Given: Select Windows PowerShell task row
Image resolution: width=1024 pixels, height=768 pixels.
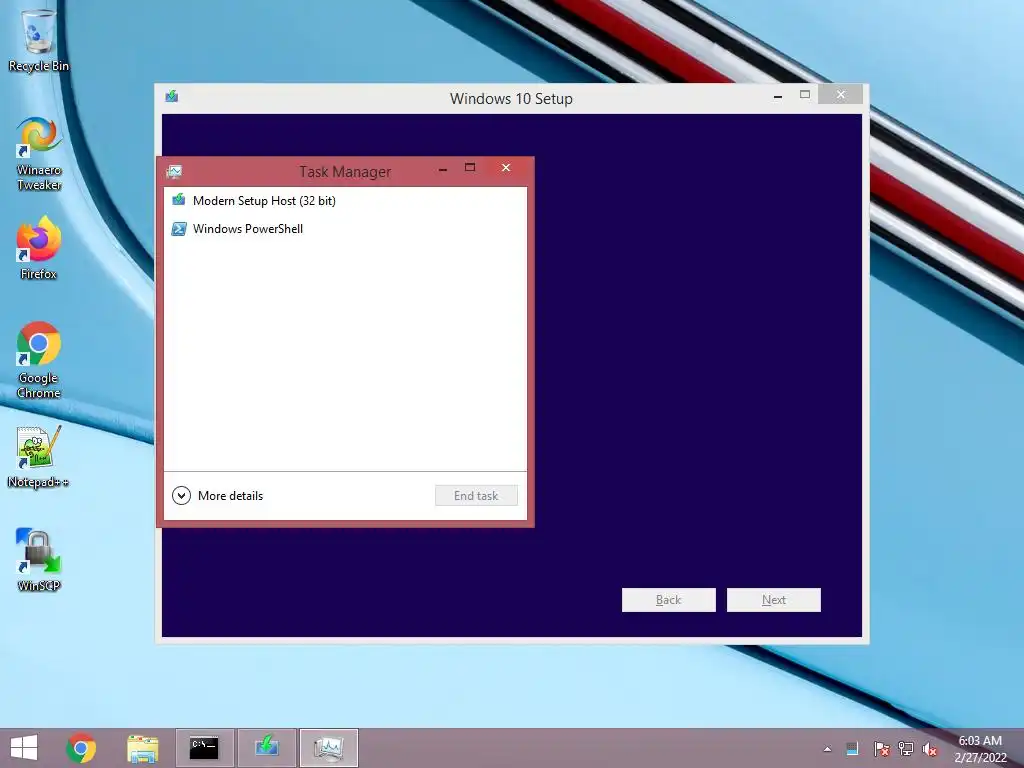Looking at the screenshot, I should pos(345,229).
